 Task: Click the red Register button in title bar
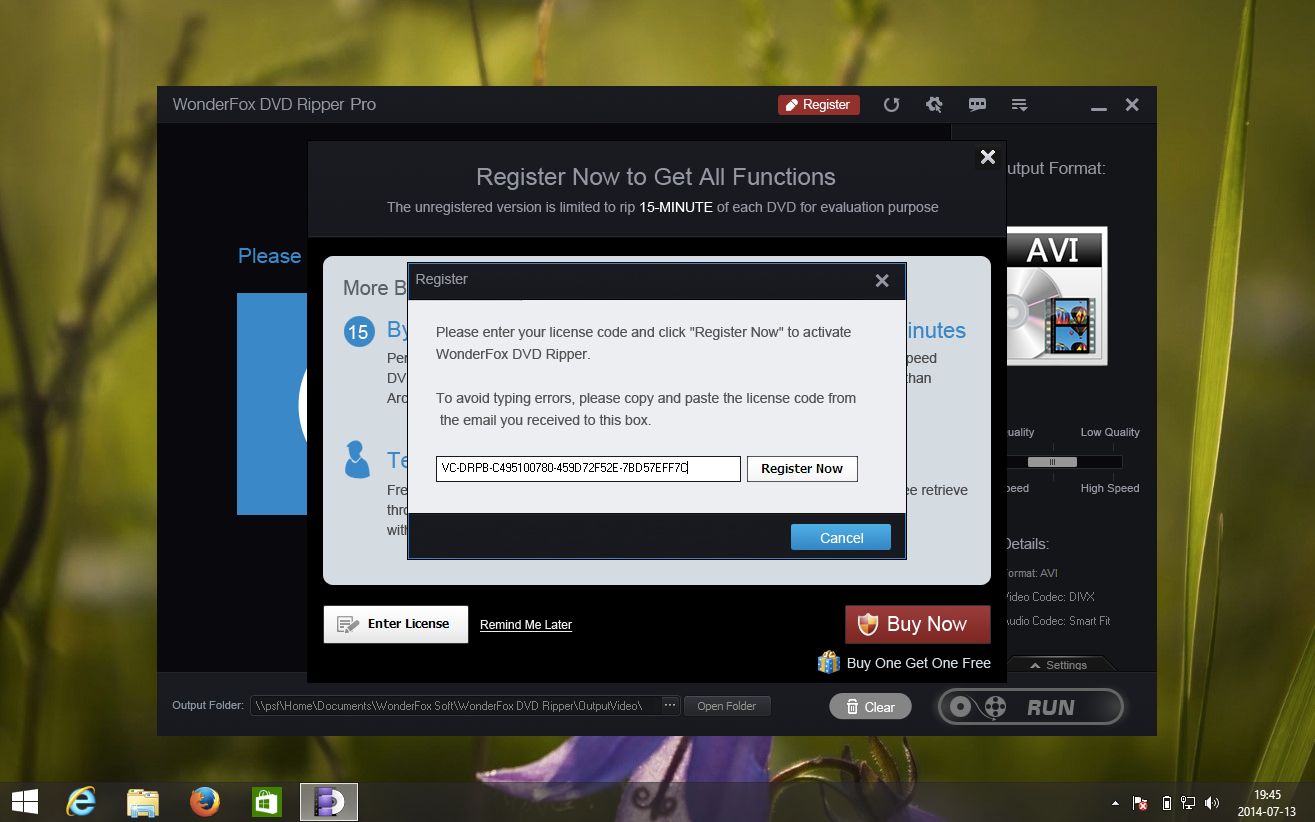[819, 105]
